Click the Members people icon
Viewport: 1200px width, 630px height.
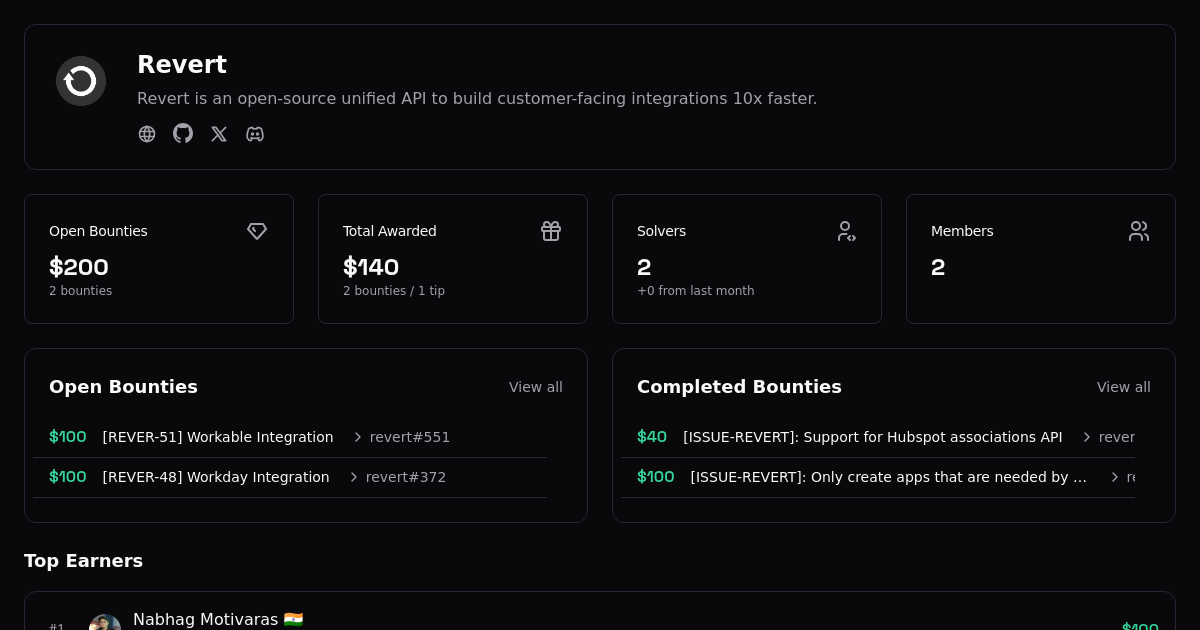tap(1139, 231)
